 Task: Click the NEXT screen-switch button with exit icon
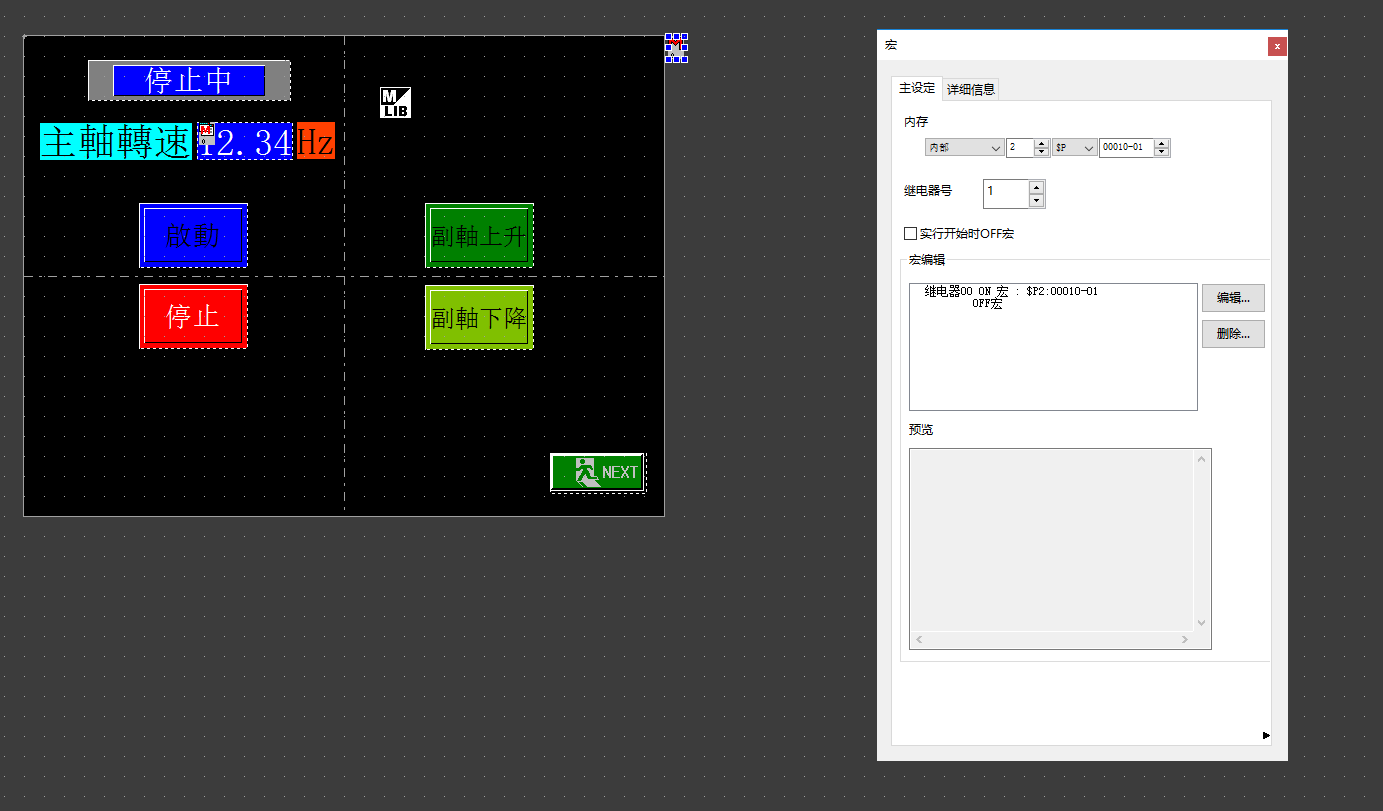tap(597, 472)
